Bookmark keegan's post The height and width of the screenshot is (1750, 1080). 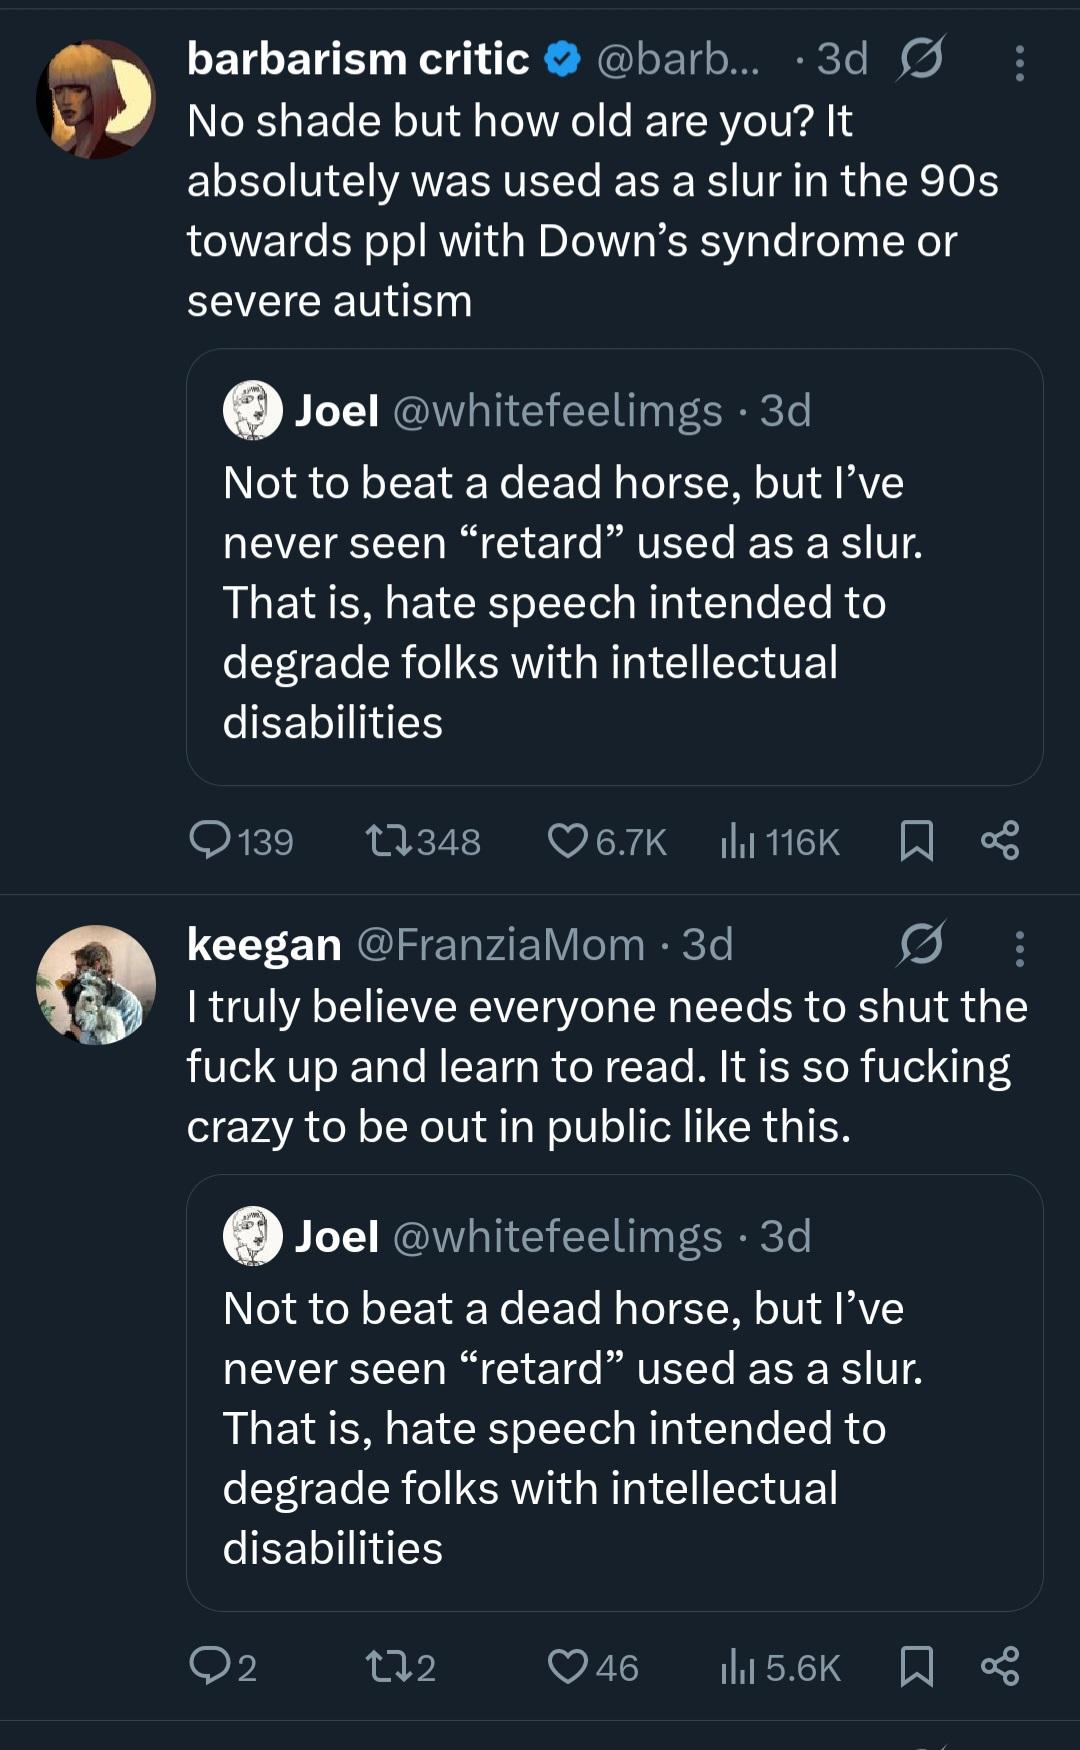[x=916, y=1666]
